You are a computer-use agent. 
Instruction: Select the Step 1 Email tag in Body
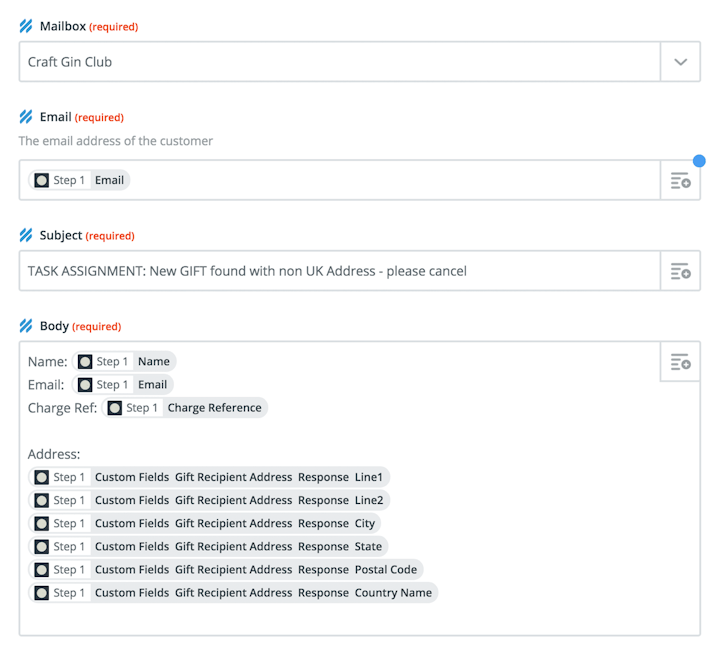123,385
